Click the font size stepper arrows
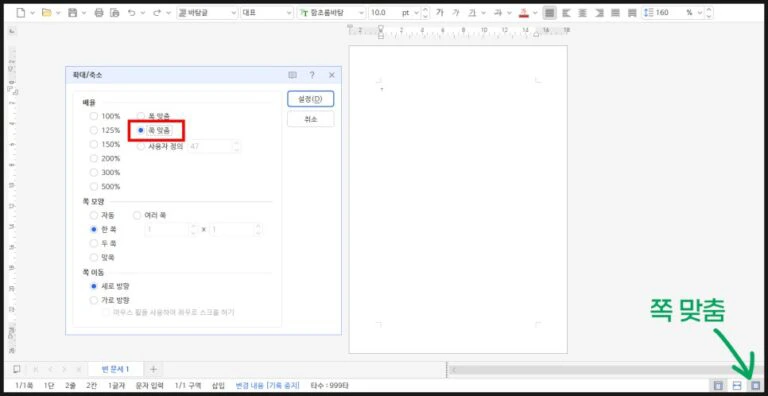 pos(425,13)
